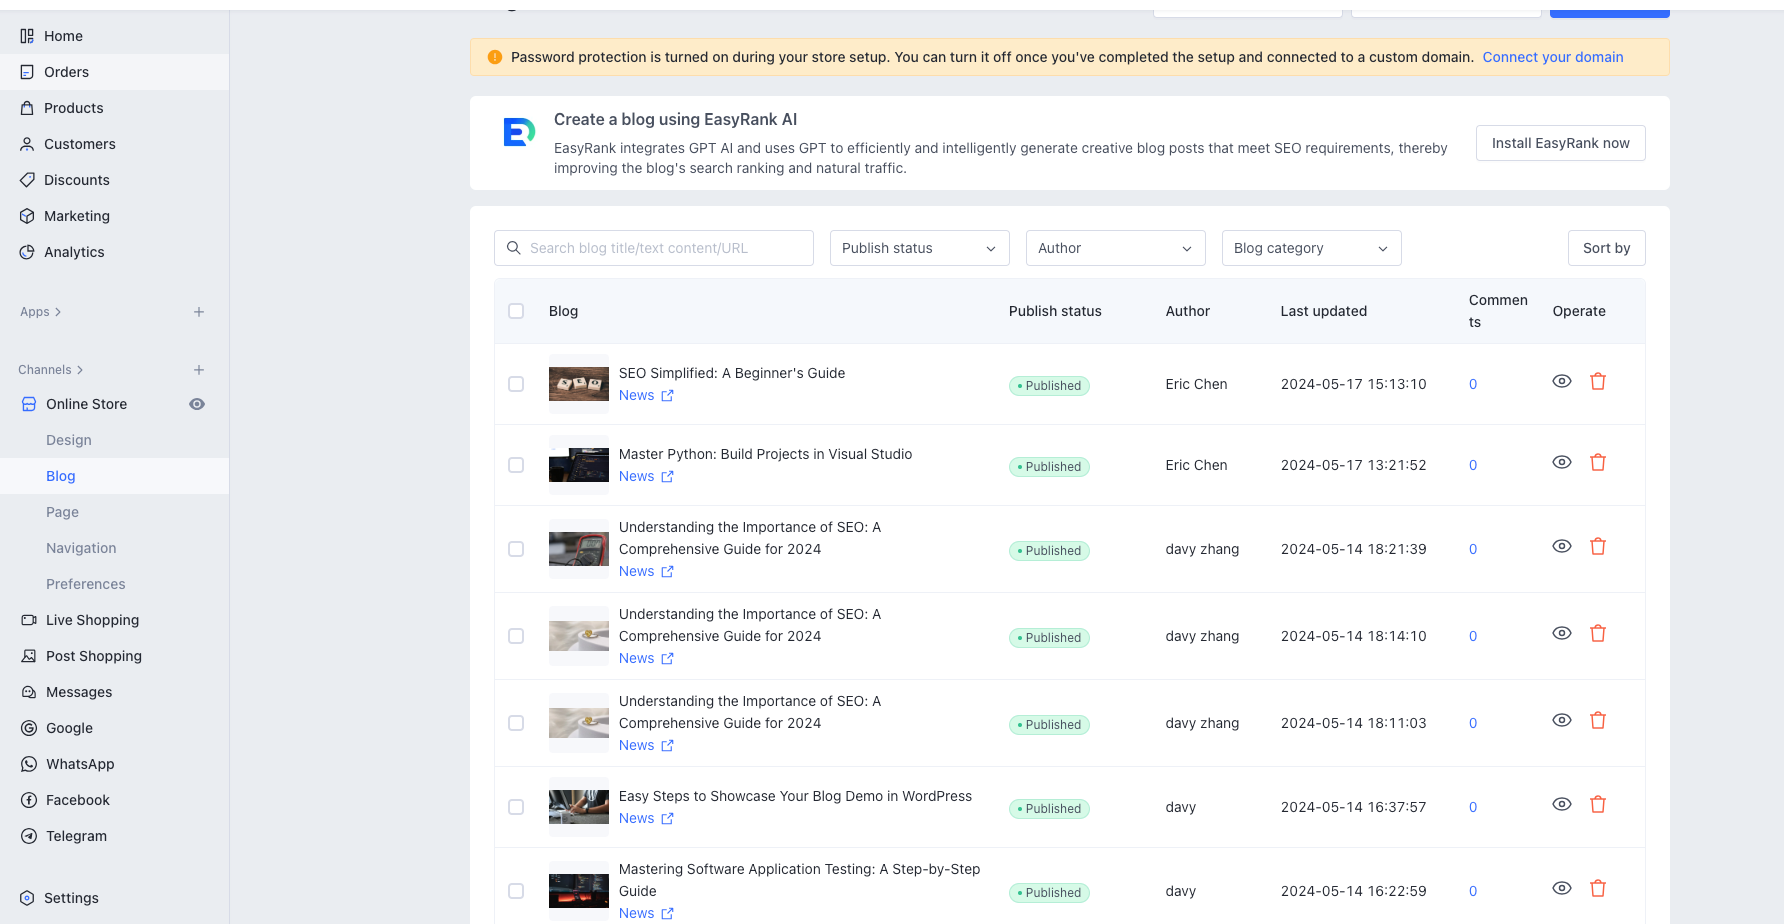Open comments count for SEO Simplified post
The image size is (1784, 924).
point(1473,384)
